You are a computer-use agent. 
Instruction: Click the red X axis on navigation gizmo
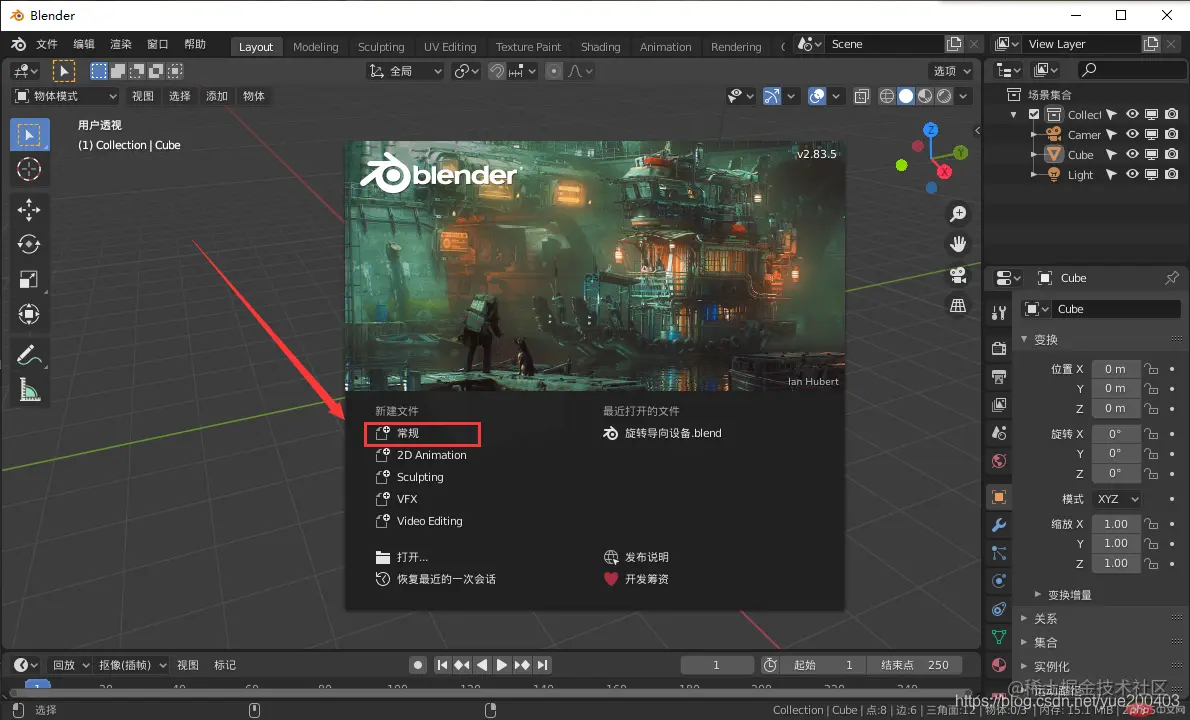click(x=944, y=172)
